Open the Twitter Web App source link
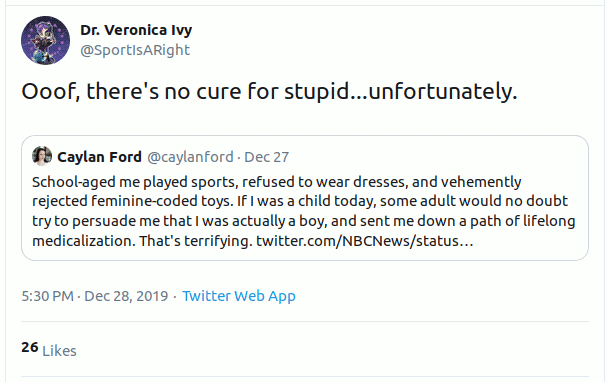This screenshot has width=609, height=382. [x=239, y=296]
